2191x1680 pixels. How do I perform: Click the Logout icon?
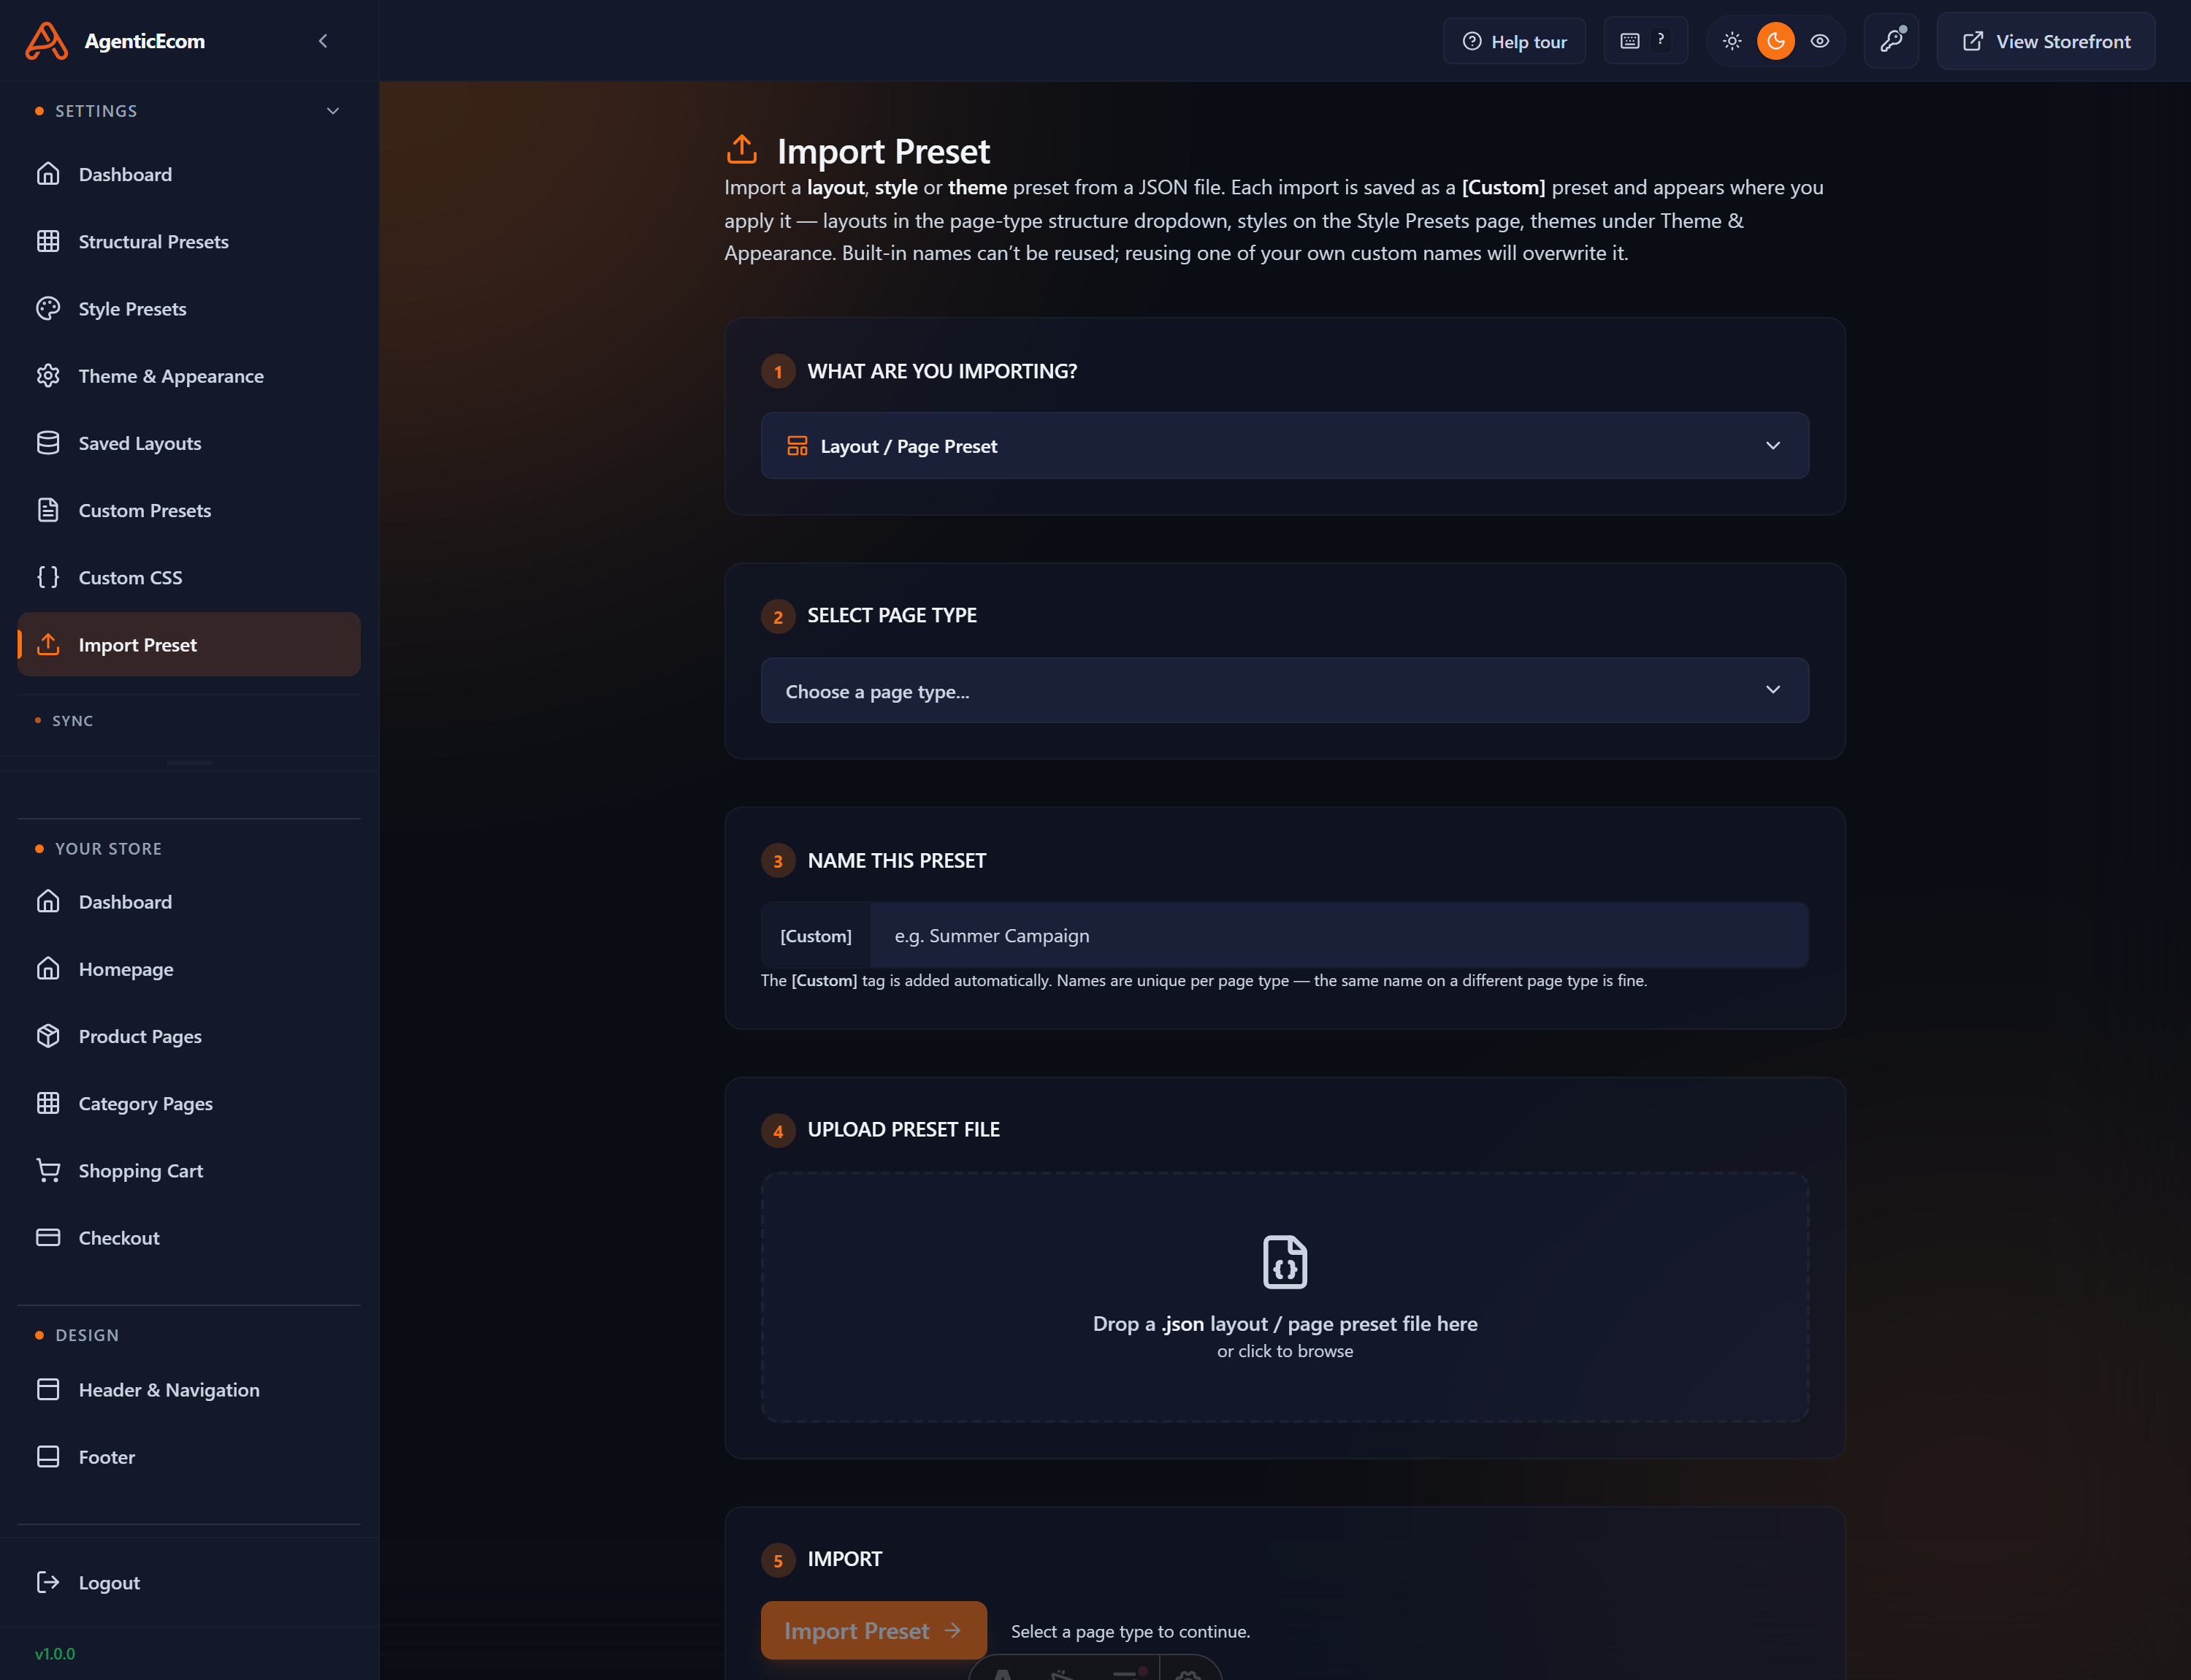pyautogui.click(x=48, y=1582)
